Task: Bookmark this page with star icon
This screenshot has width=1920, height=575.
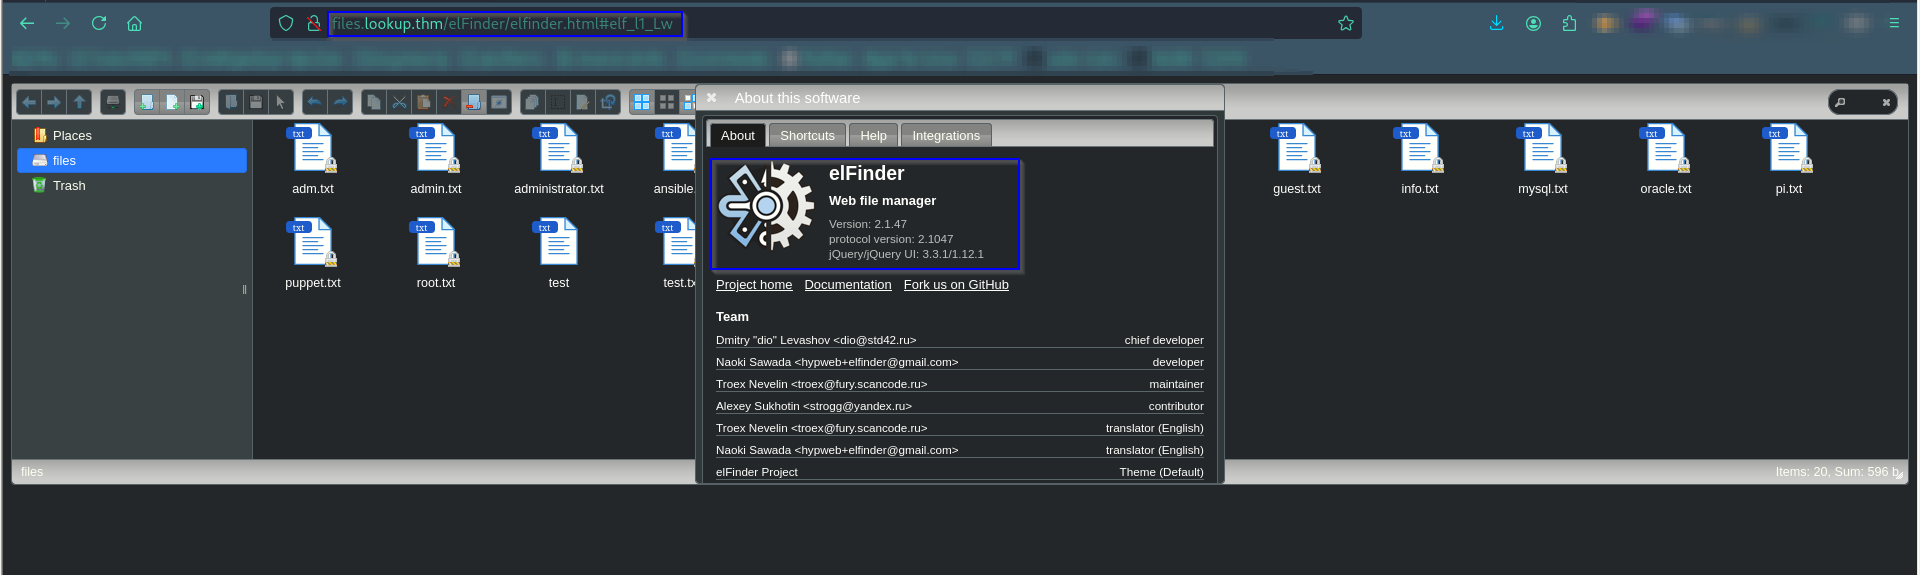Action: [x=1346, y=23]
